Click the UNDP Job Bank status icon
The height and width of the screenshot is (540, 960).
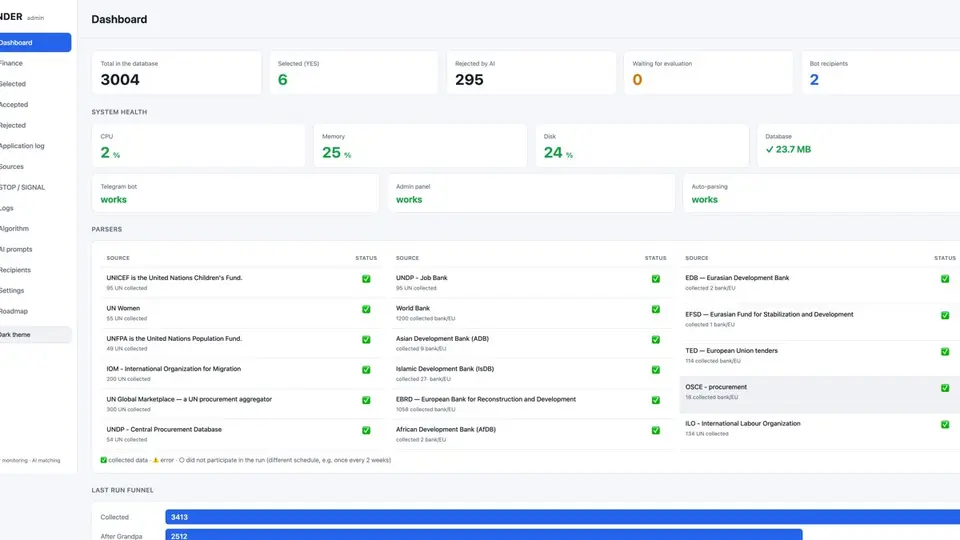656,279
